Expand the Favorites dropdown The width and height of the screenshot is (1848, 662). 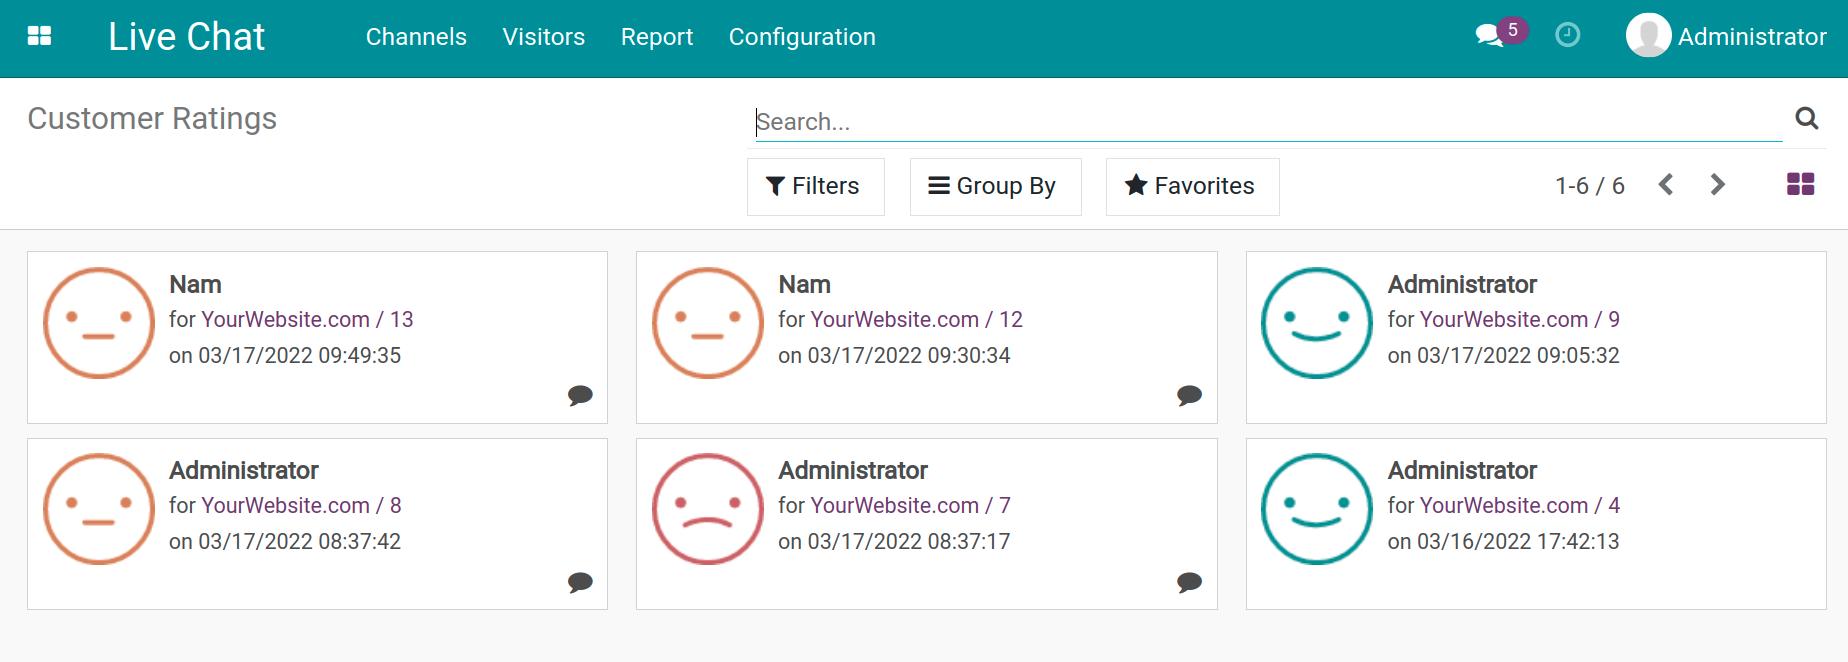[1192, 187]
